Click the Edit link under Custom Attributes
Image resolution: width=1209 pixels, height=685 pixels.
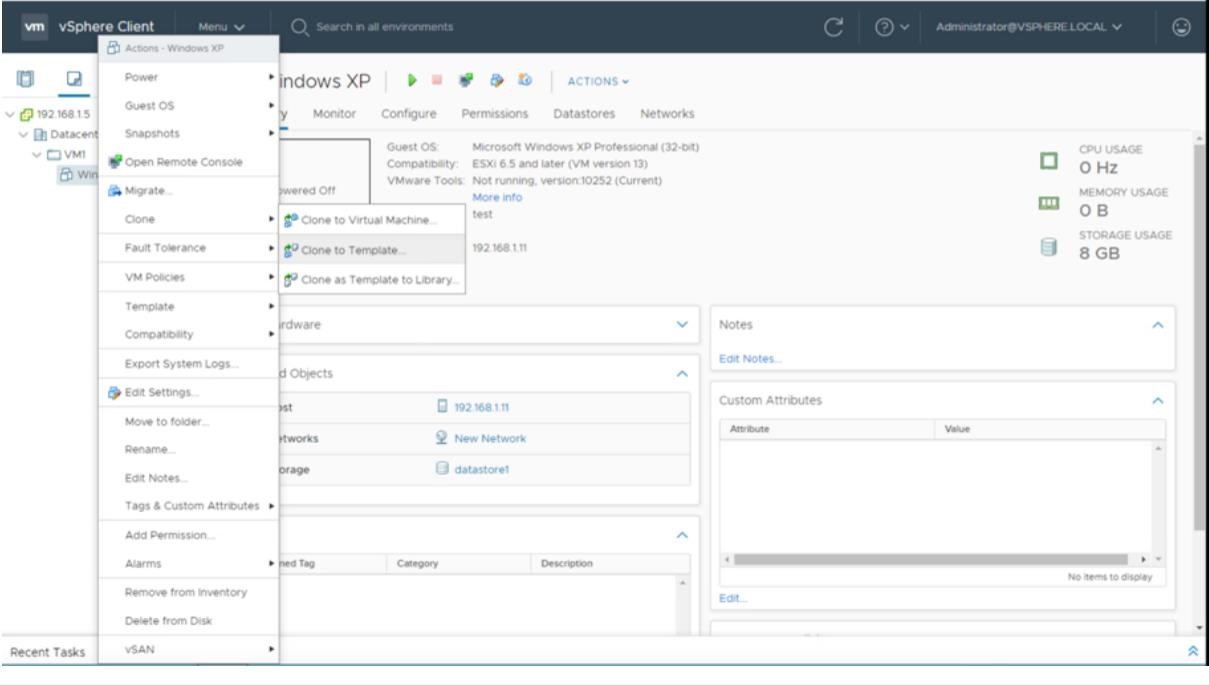(x=732, y=598)
